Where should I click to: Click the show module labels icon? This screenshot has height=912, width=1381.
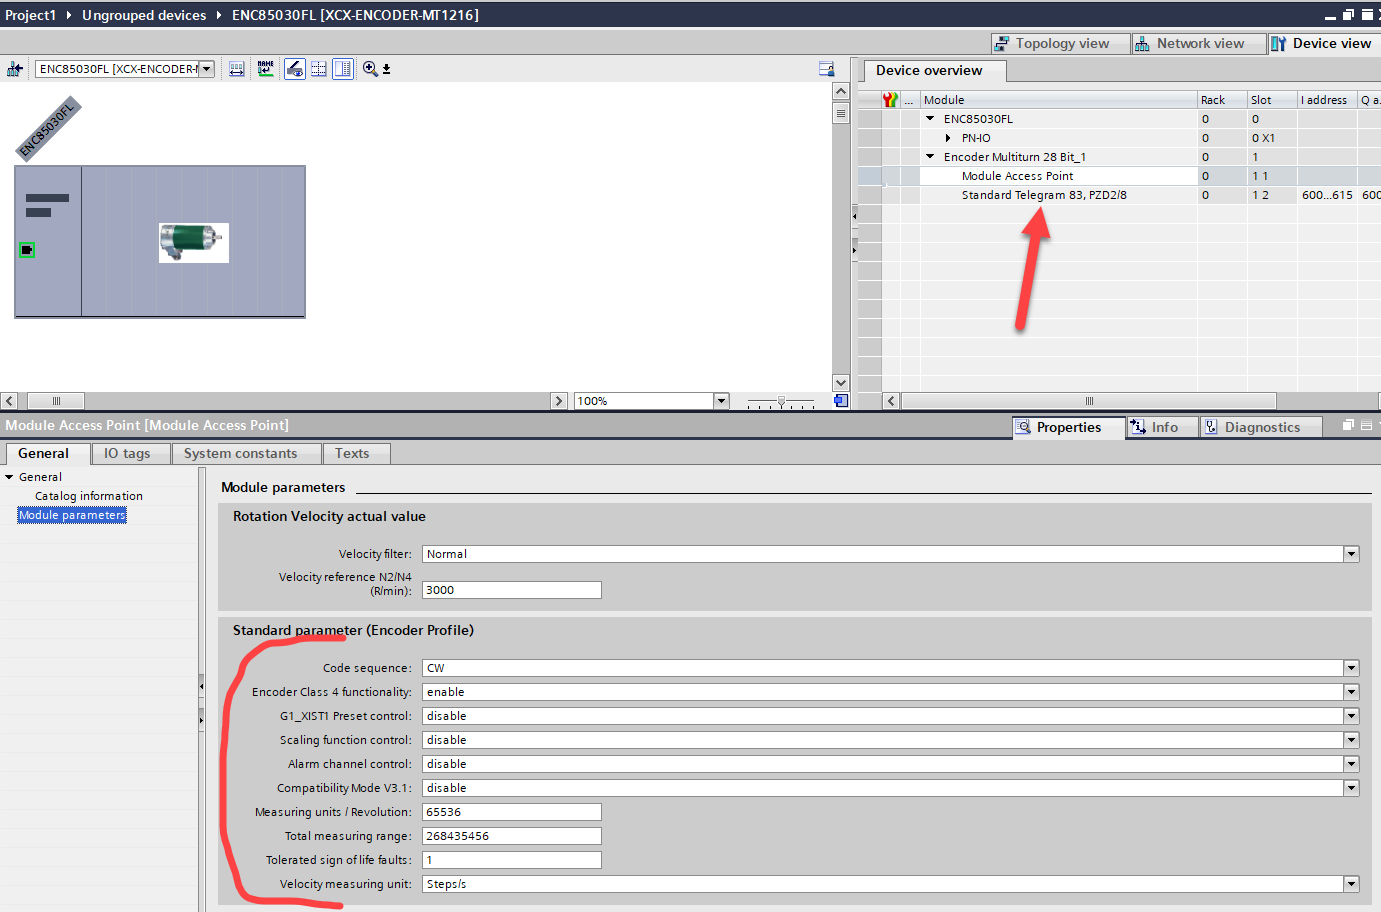tap(295, 69)
